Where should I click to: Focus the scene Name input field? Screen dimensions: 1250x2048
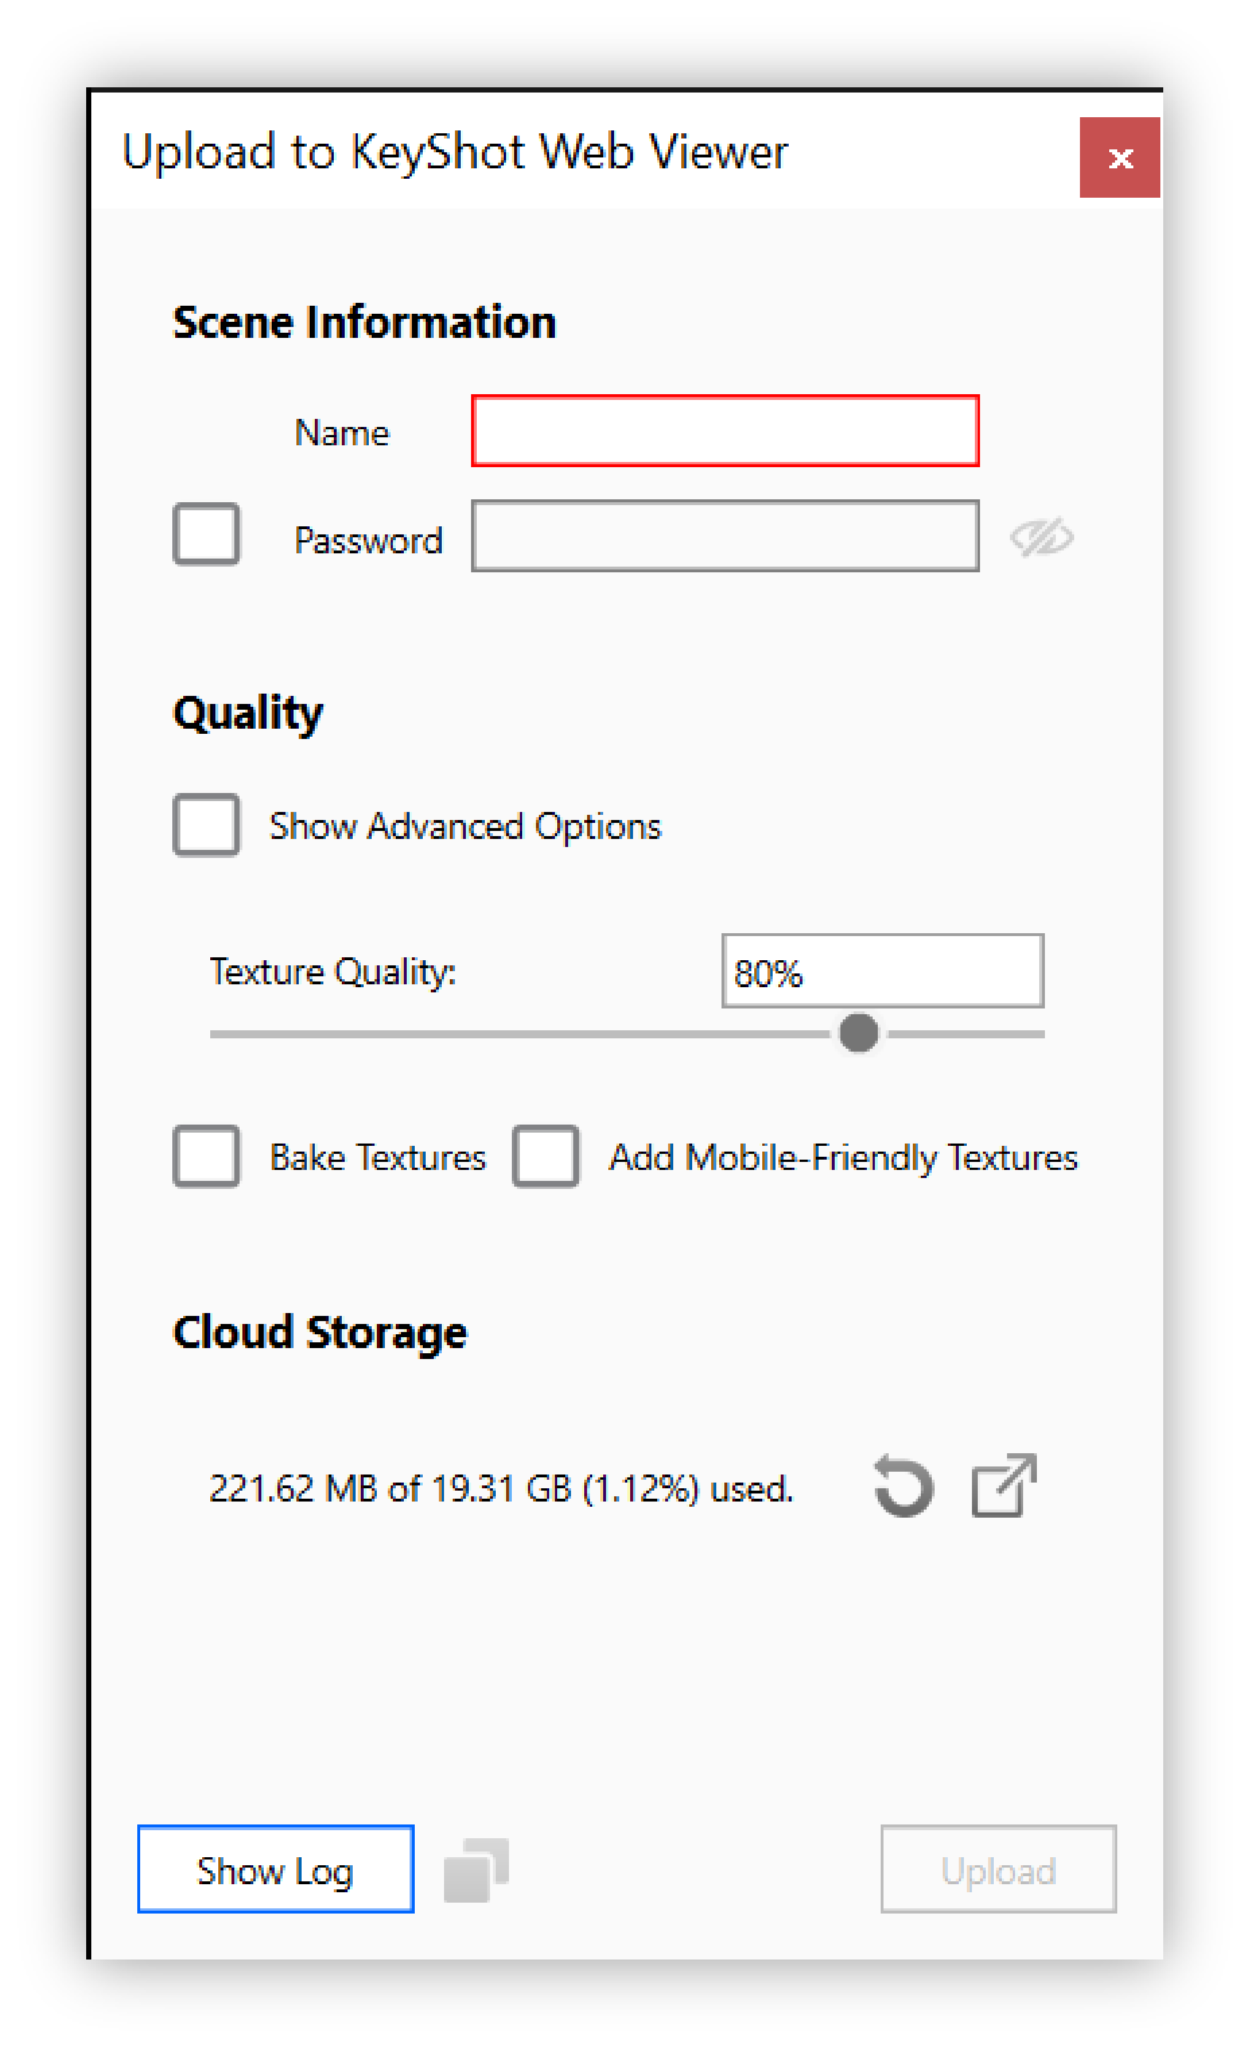click(725, 431)
